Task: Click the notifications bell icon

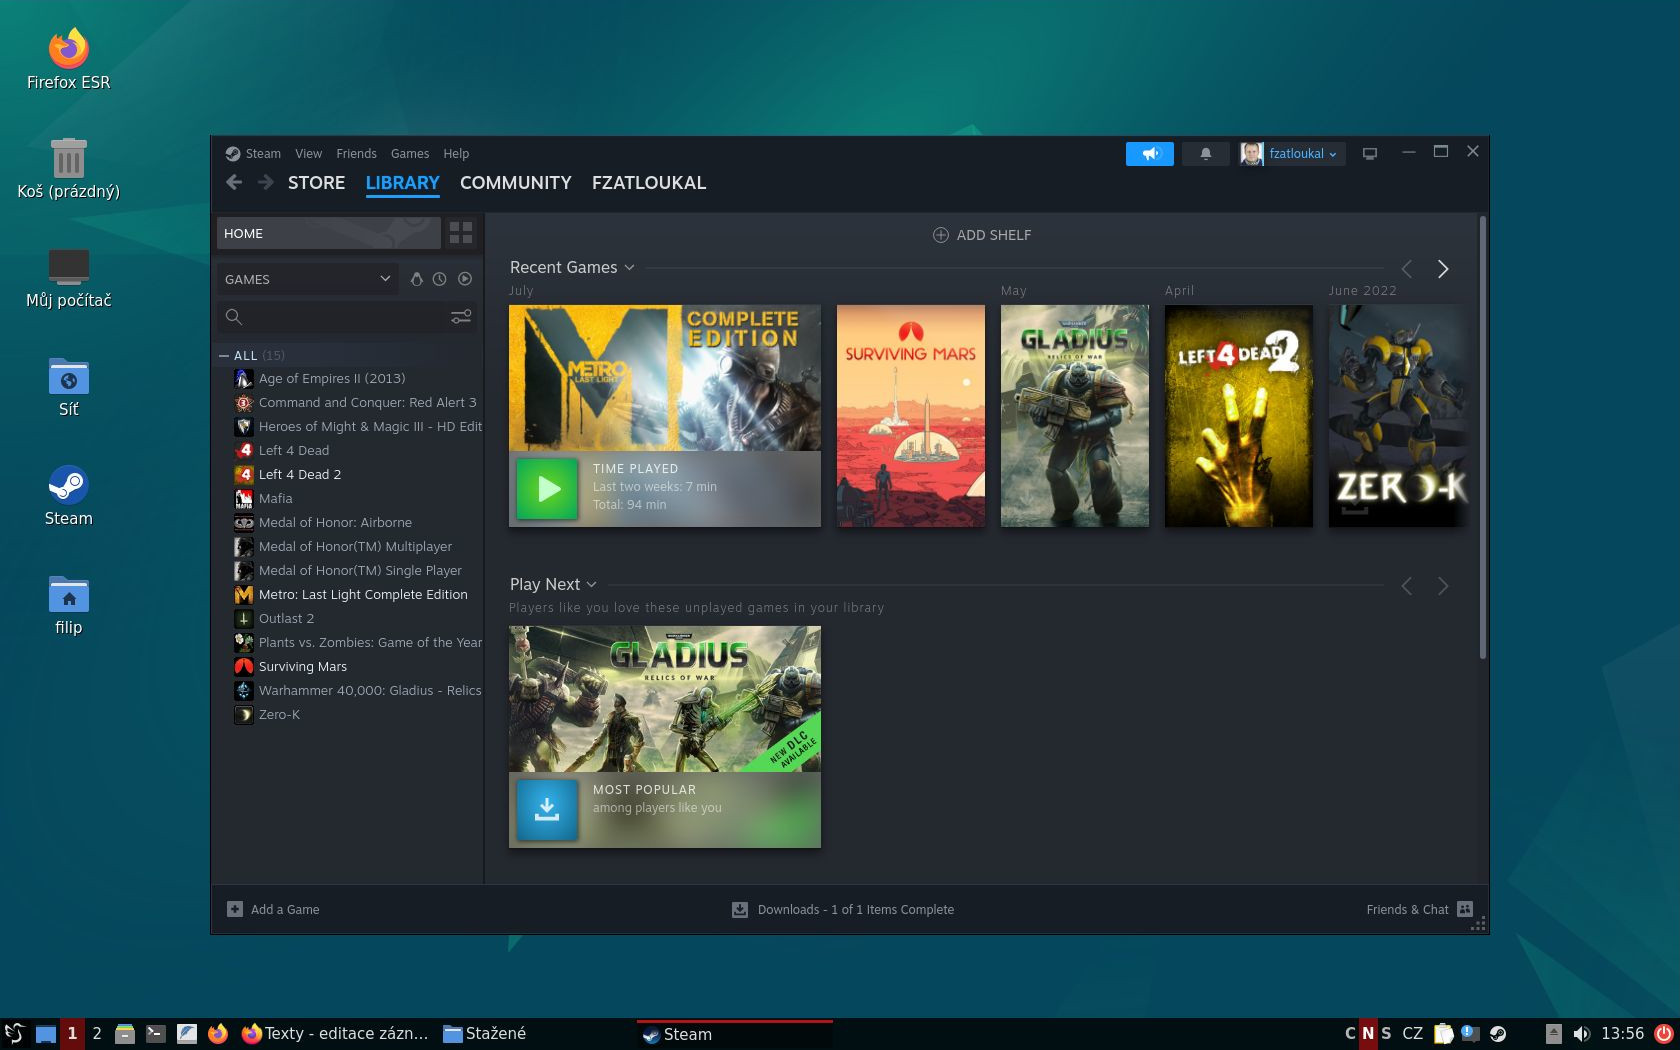Action: [1205, 153]
